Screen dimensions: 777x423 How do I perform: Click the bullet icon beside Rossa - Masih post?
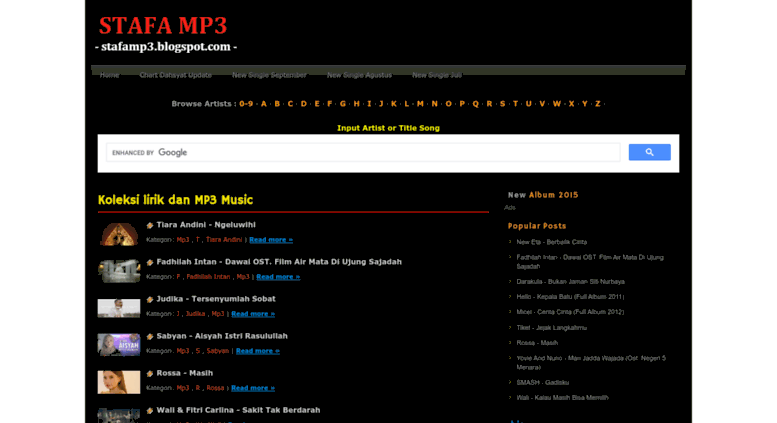pos(150,374)
